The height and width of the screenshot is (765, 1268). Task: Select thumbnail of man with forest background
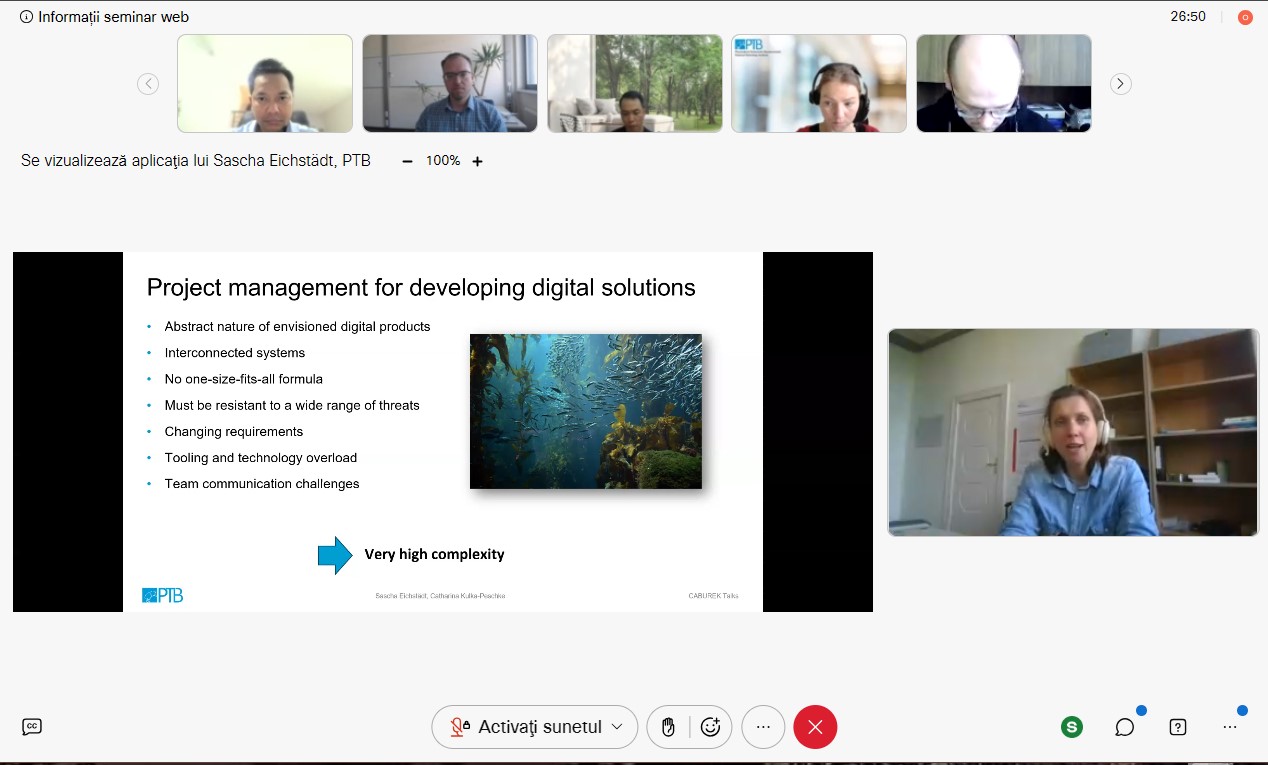(634, 84)
